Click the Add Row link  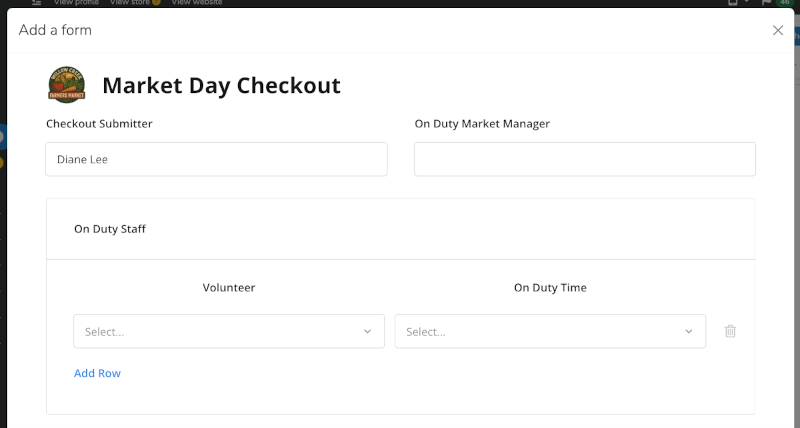pos(97,373)
